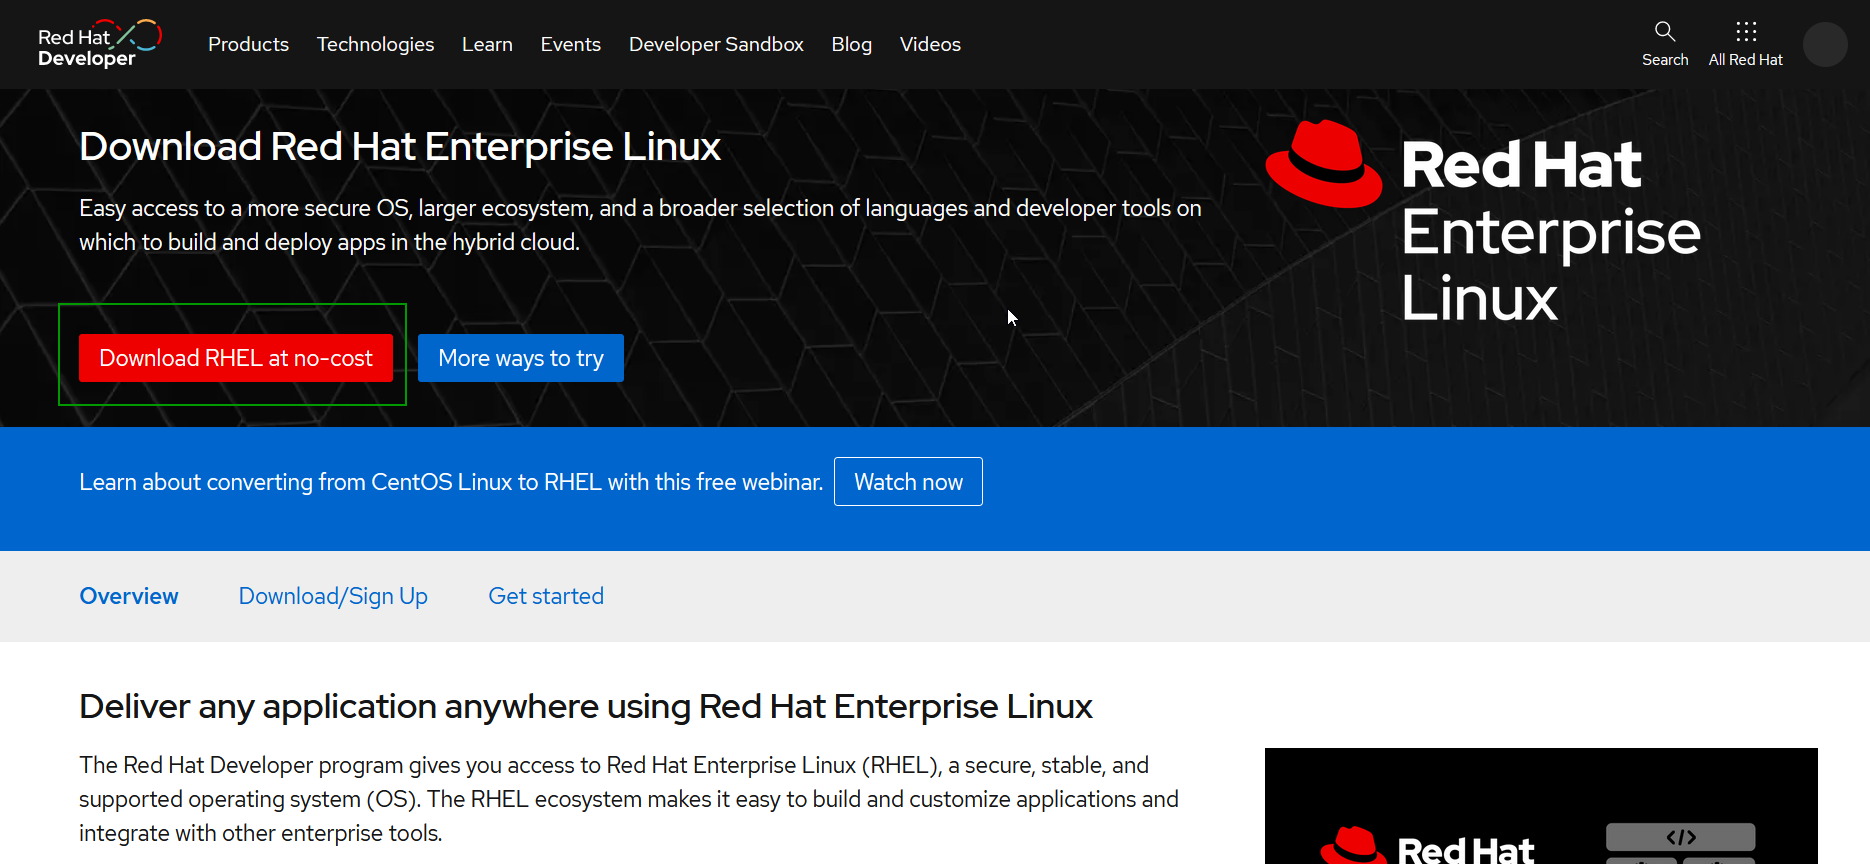This screenshot has width=1870, height=864.
Task: Open the Technologies menu
Action: [375, 45]
